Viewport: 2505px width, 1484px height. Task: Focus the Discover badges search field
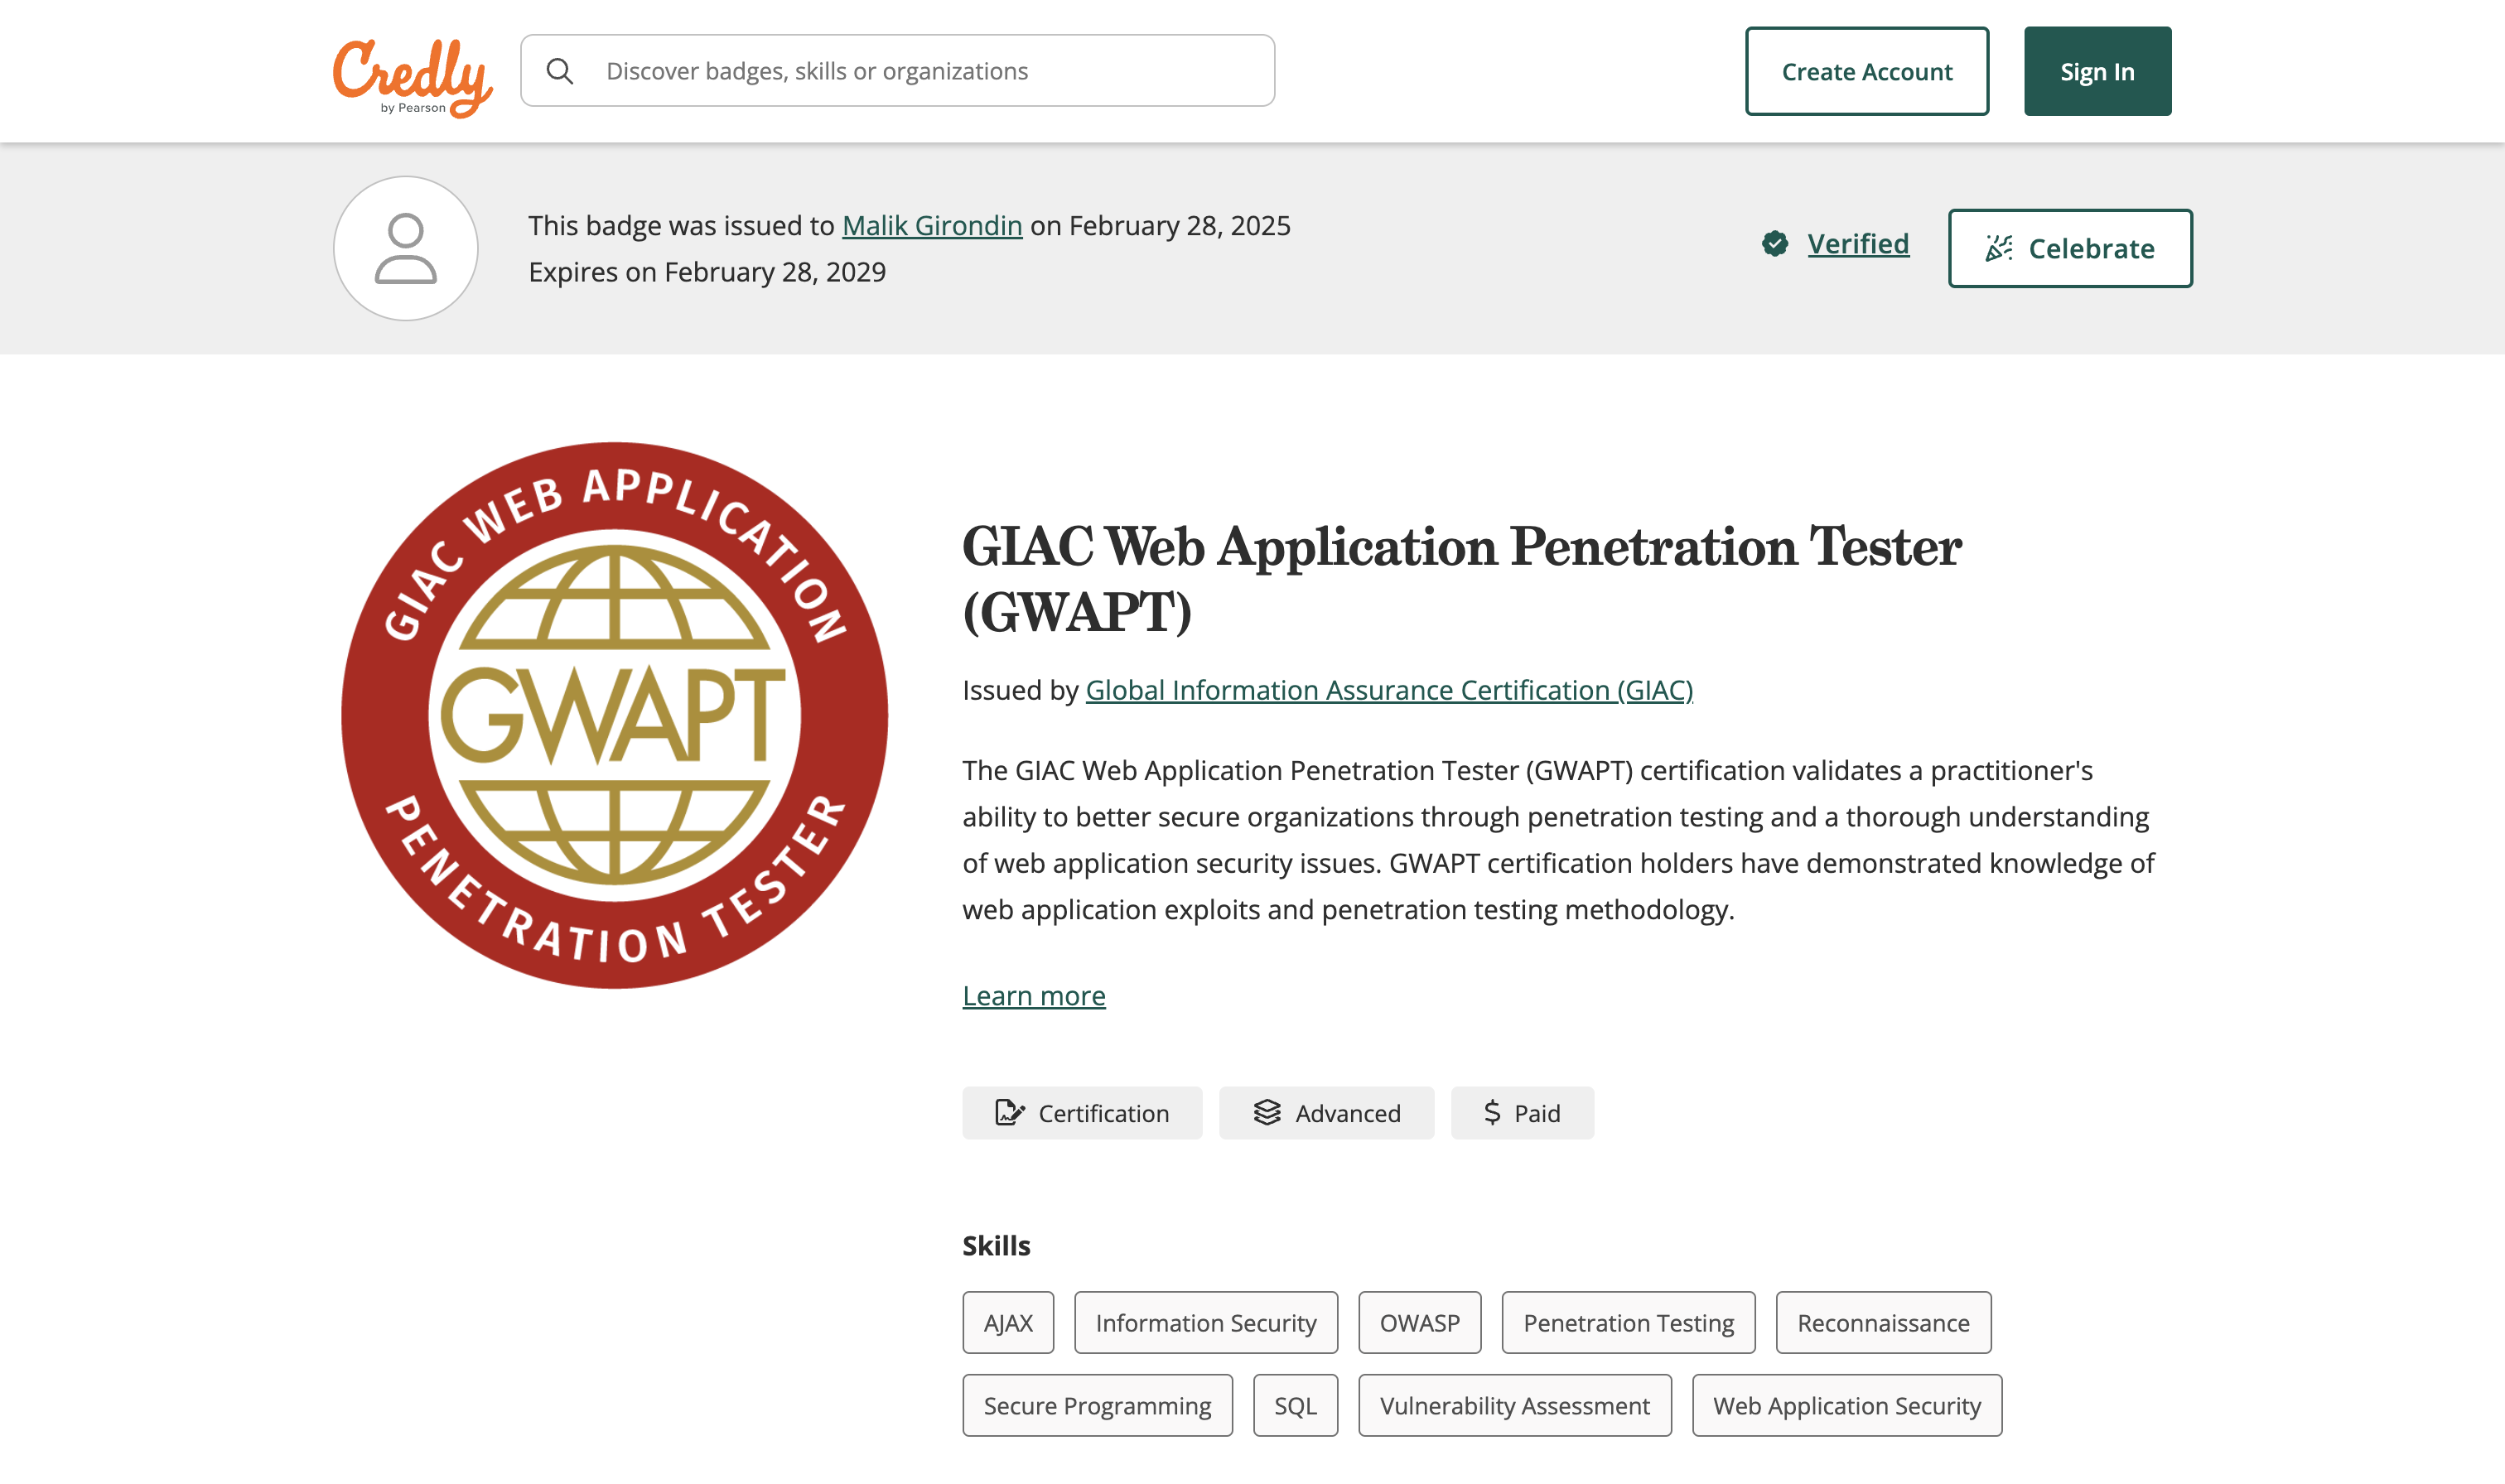click(897, 71)
